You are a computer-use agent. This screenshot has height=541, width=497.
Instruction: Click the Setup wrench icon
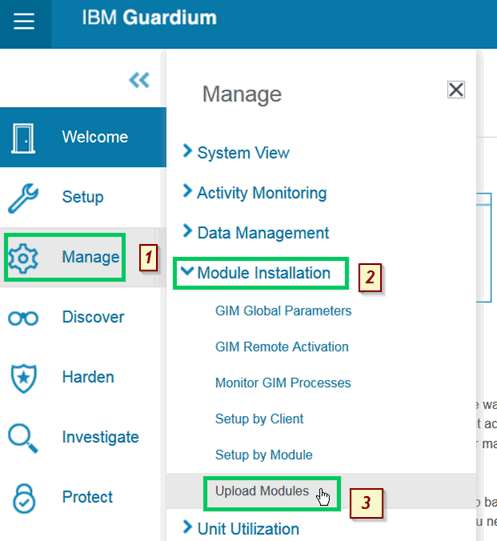point(23,198)
